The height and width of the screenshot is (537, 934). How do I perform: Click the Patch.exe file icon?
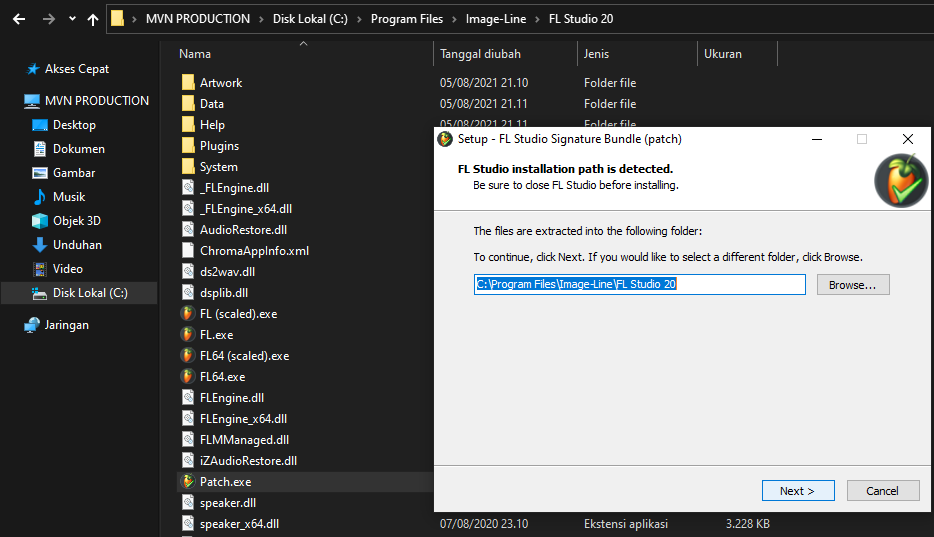188,481
